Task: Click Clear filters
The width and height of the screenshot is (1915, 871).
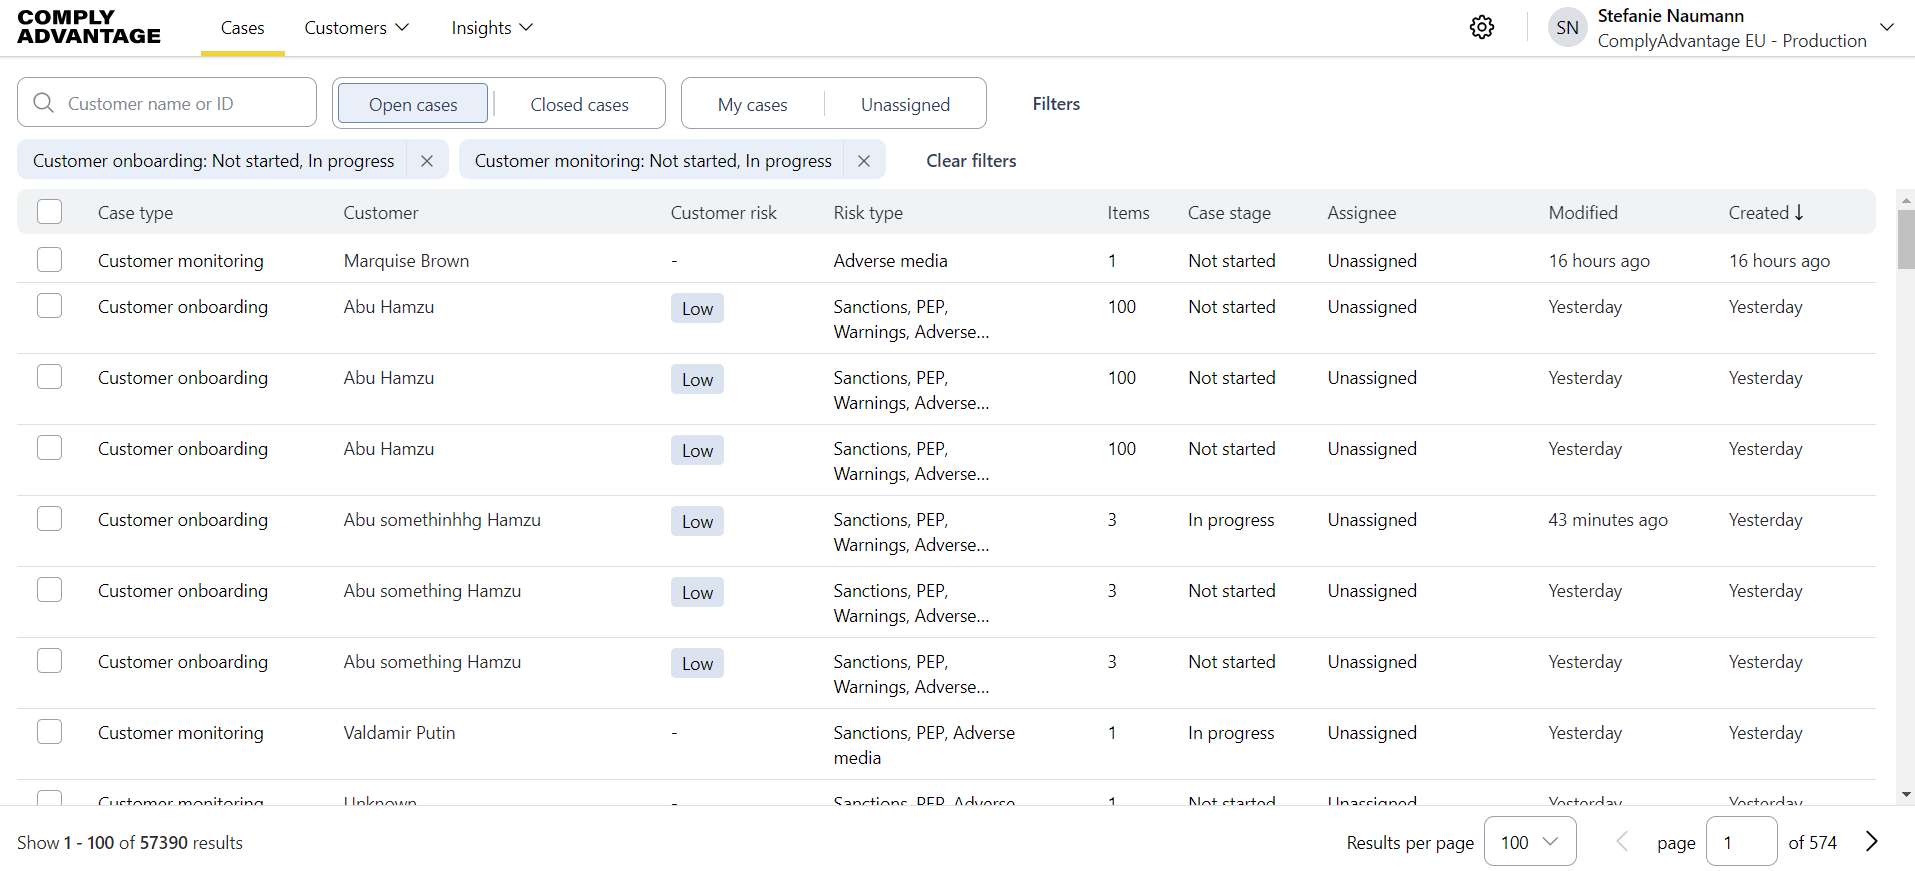Action: tap(970, 161)
